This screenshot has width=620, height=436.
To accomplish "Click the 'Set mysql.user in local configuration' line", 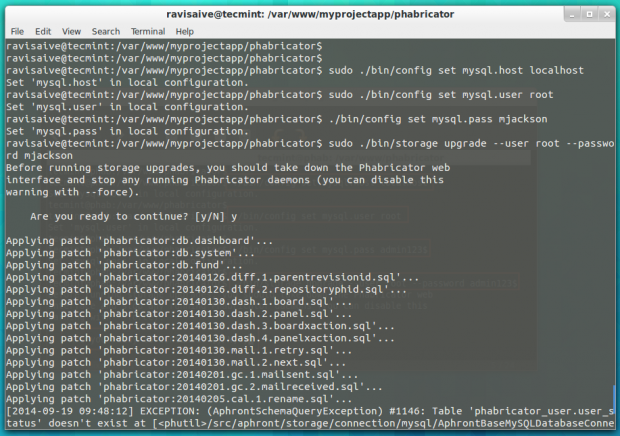I will click(x=127, y=107).
